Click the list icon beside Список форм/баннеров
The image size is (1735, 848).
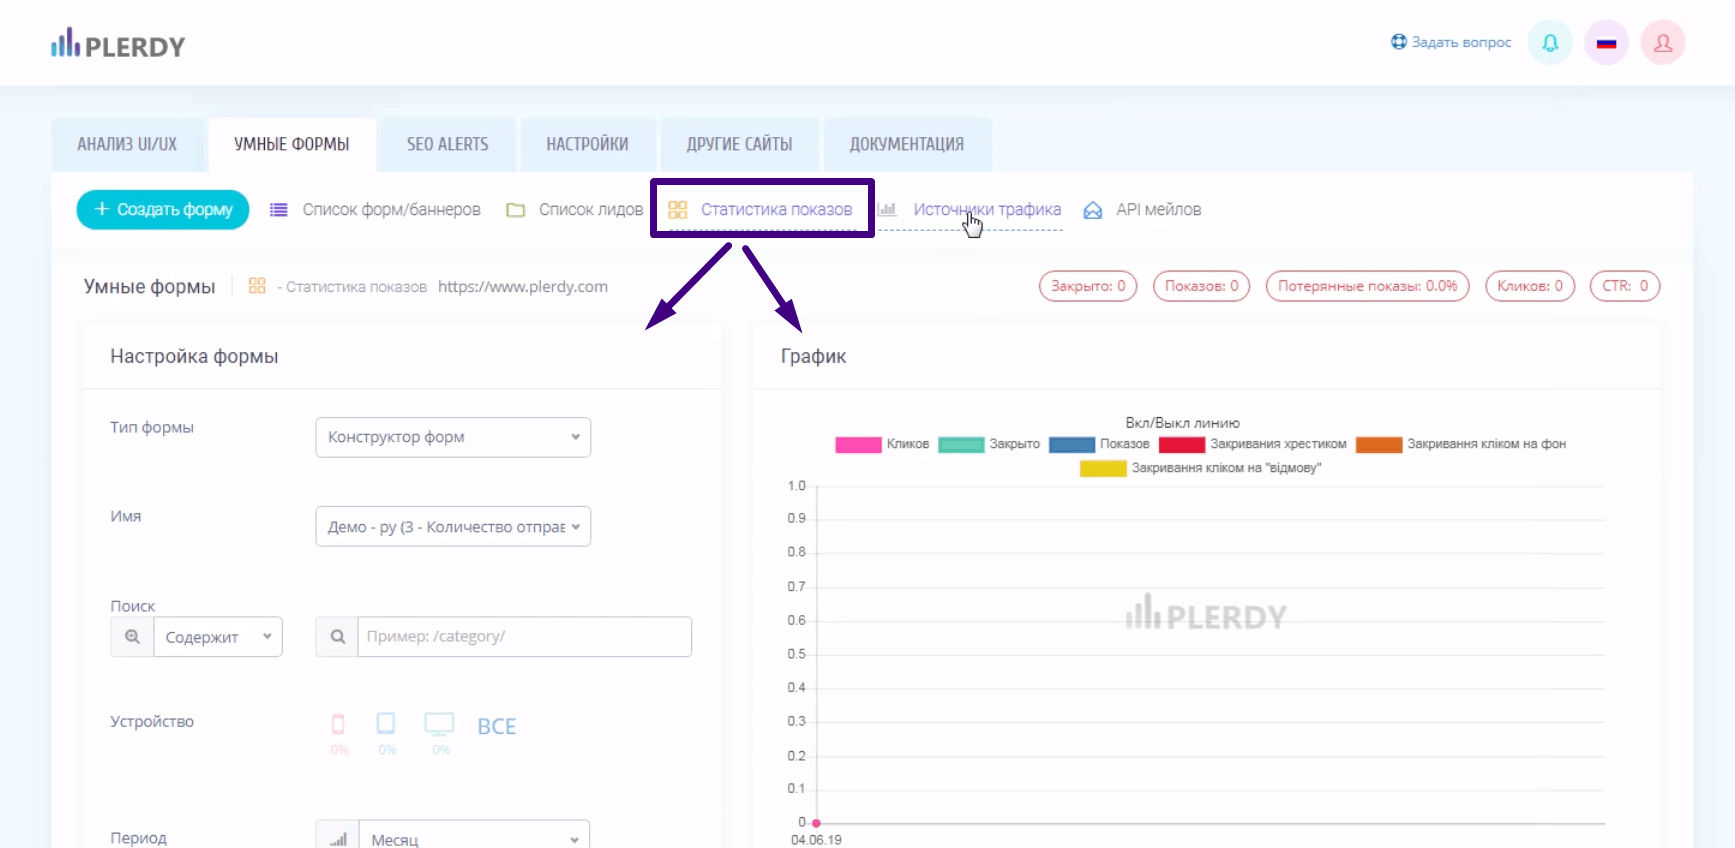click(279, 210)
